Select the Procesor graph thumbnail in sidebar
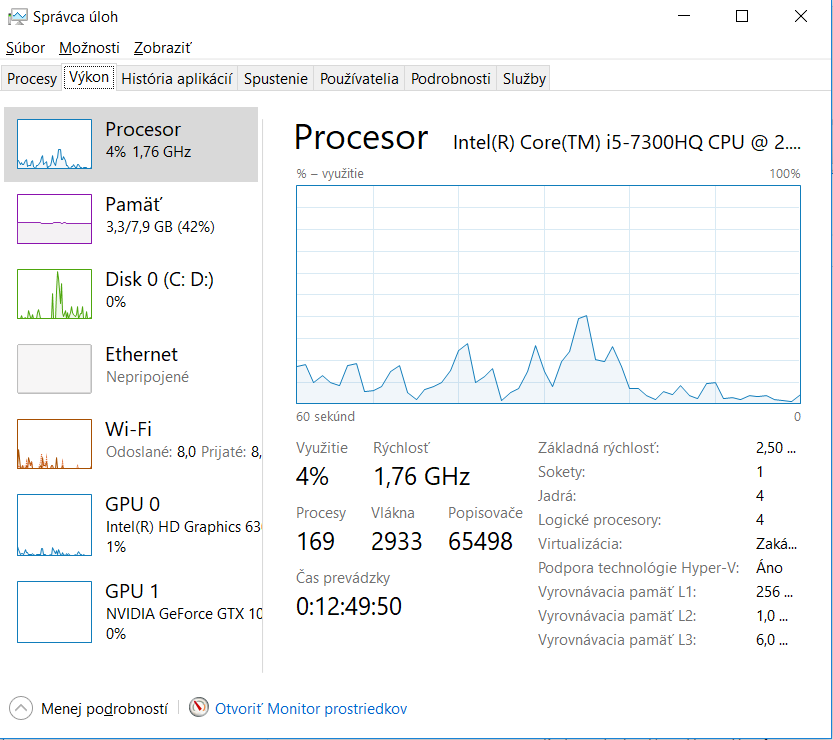 (54, 144)
